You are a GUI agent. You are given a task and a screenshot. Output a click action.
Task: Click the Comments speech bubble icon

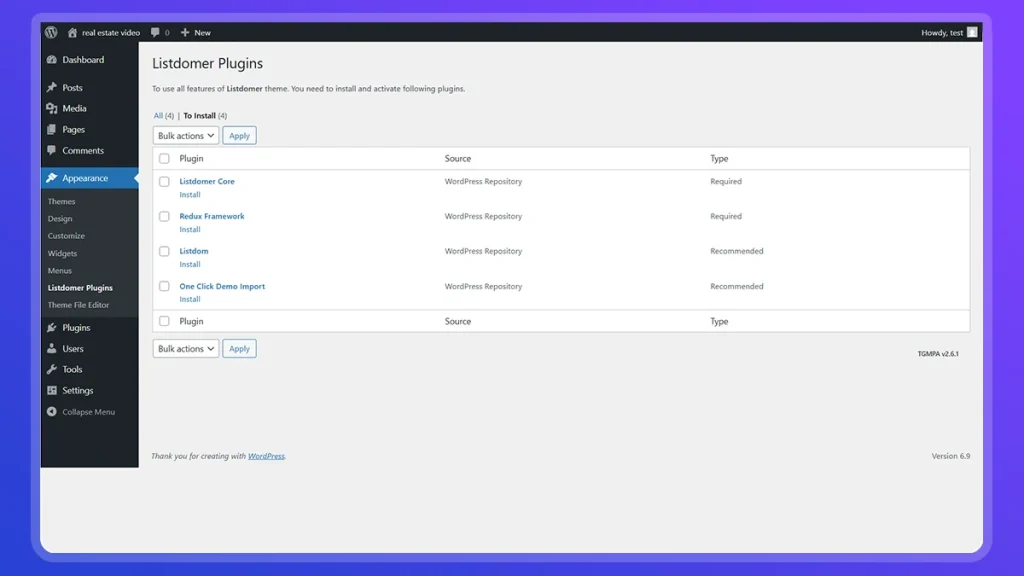pos(52,150)
